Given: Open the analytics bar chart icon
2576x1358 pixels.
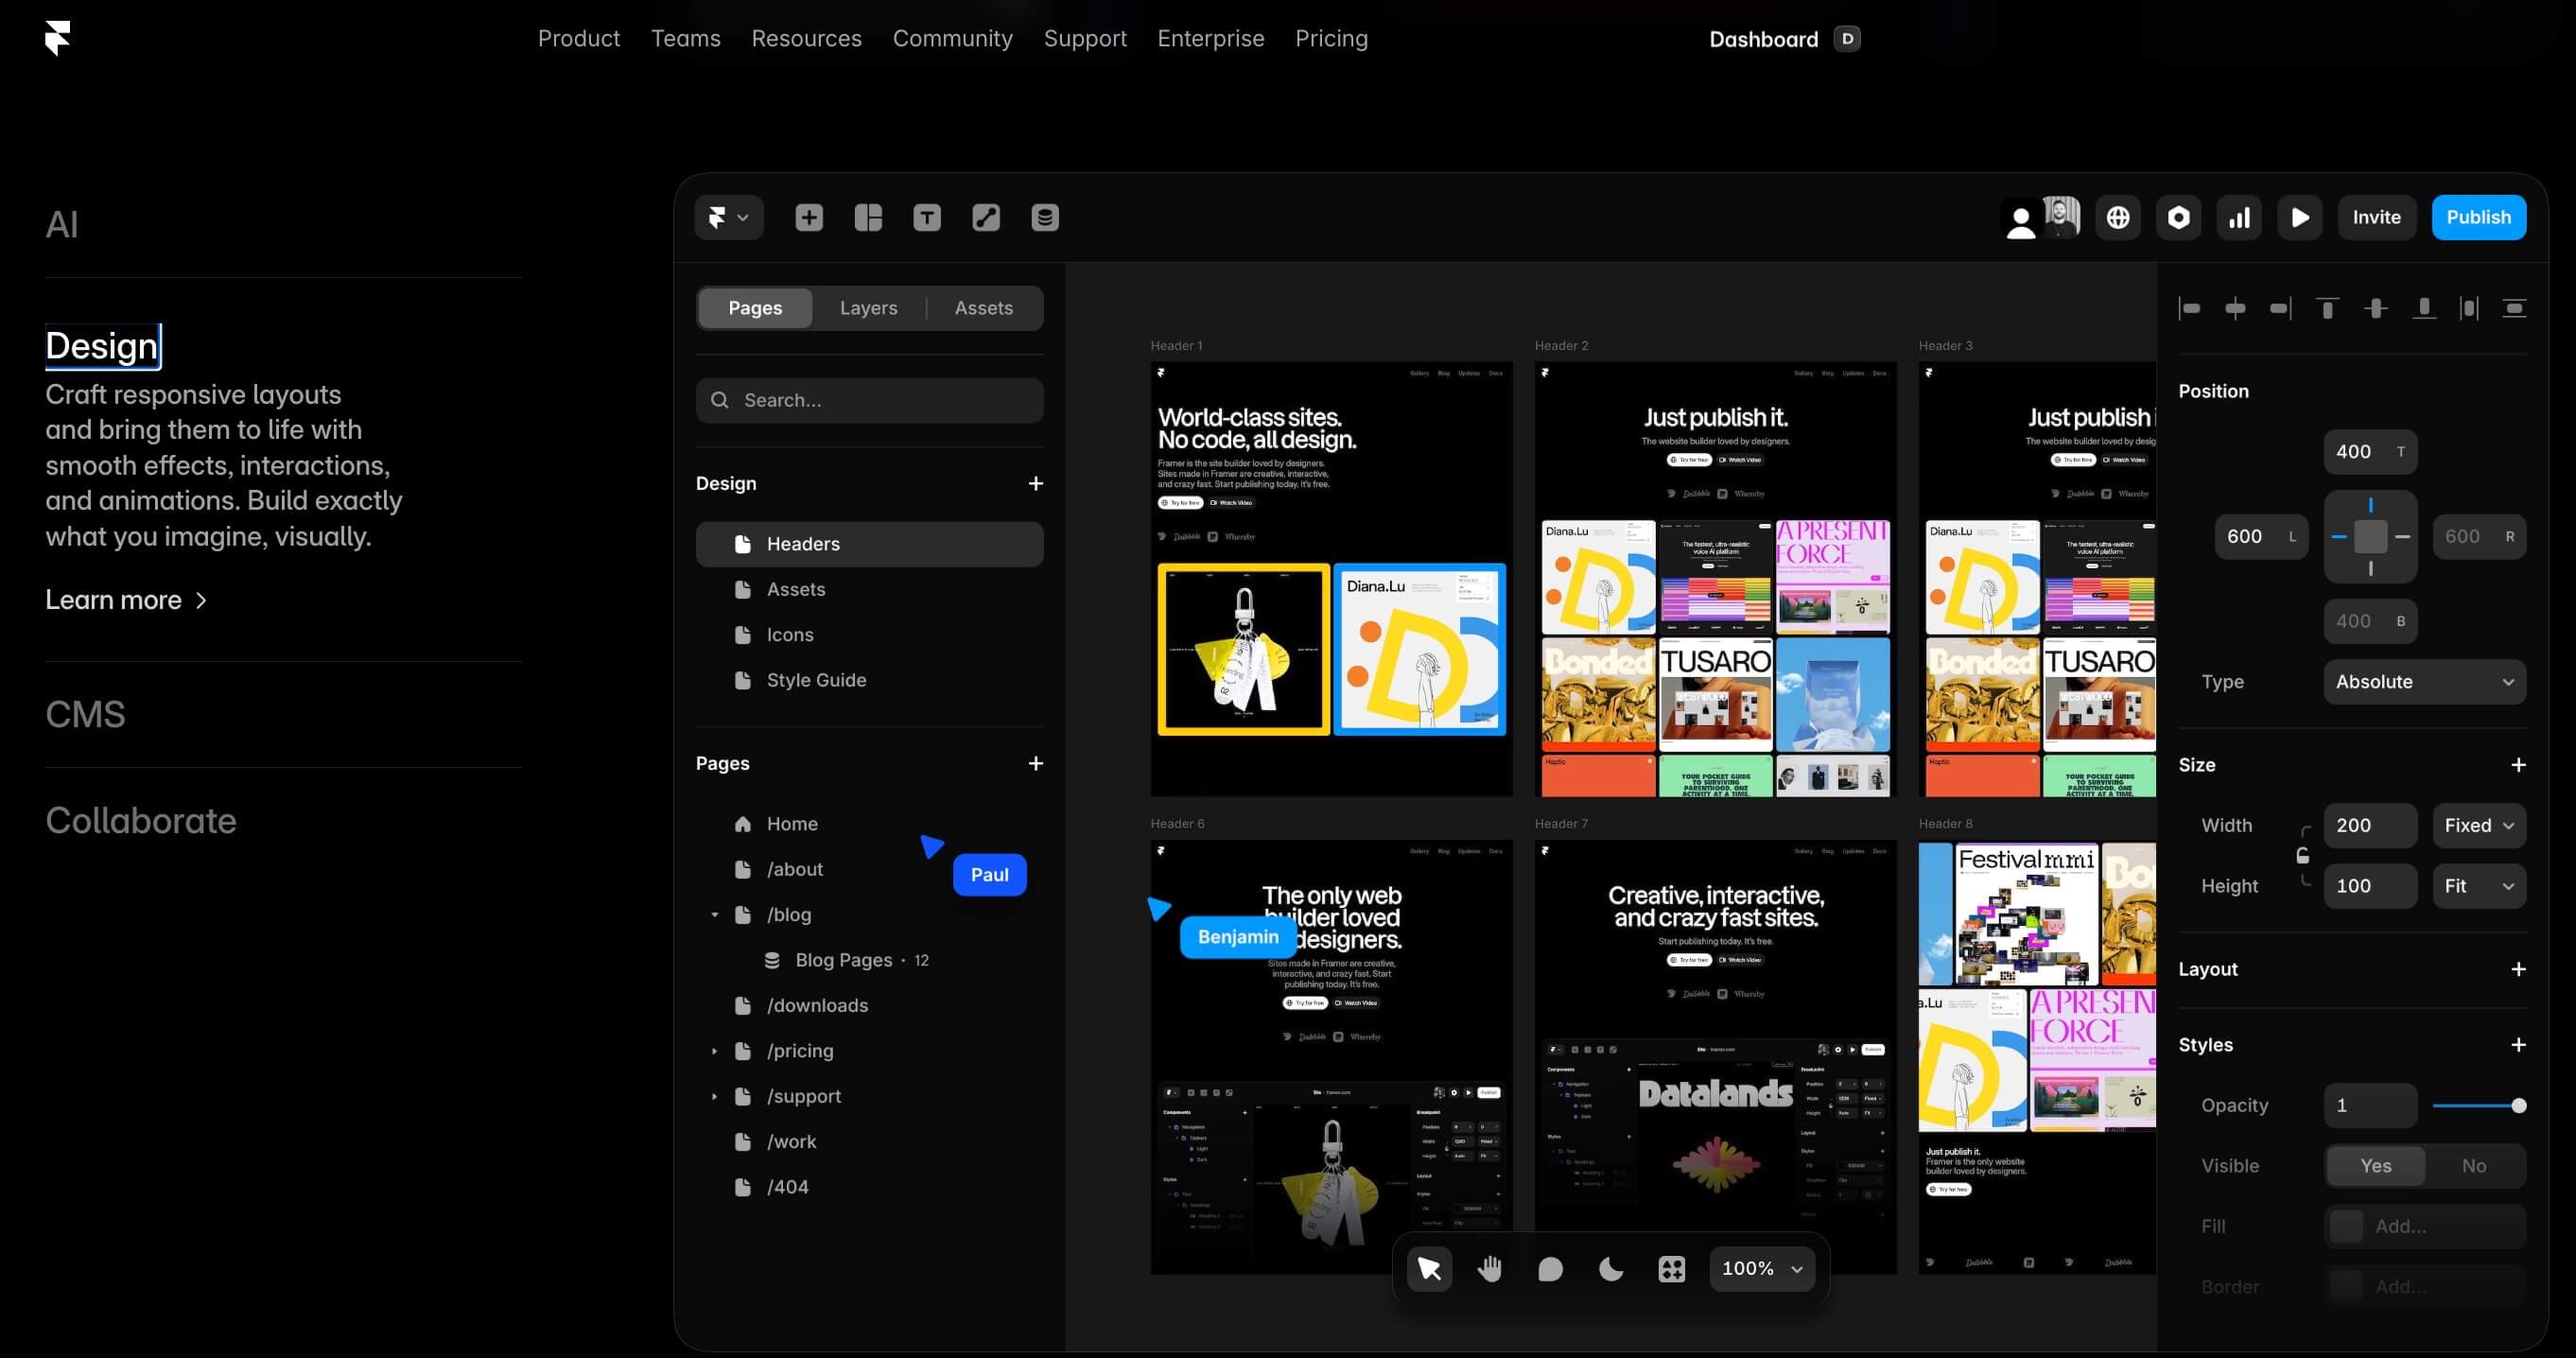Looking at the screenshot, I should (x=2240, y=217).
